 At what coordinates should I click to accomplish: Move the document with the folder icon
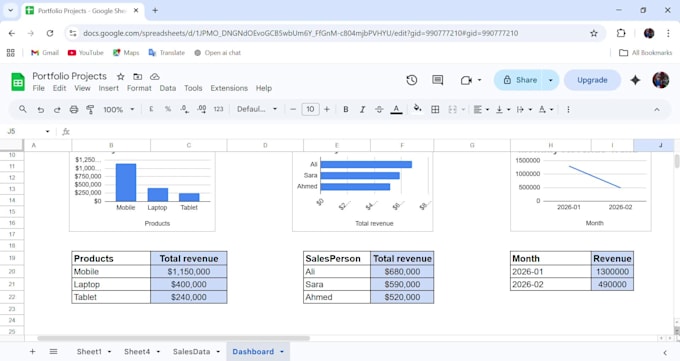tap(137, 76)
